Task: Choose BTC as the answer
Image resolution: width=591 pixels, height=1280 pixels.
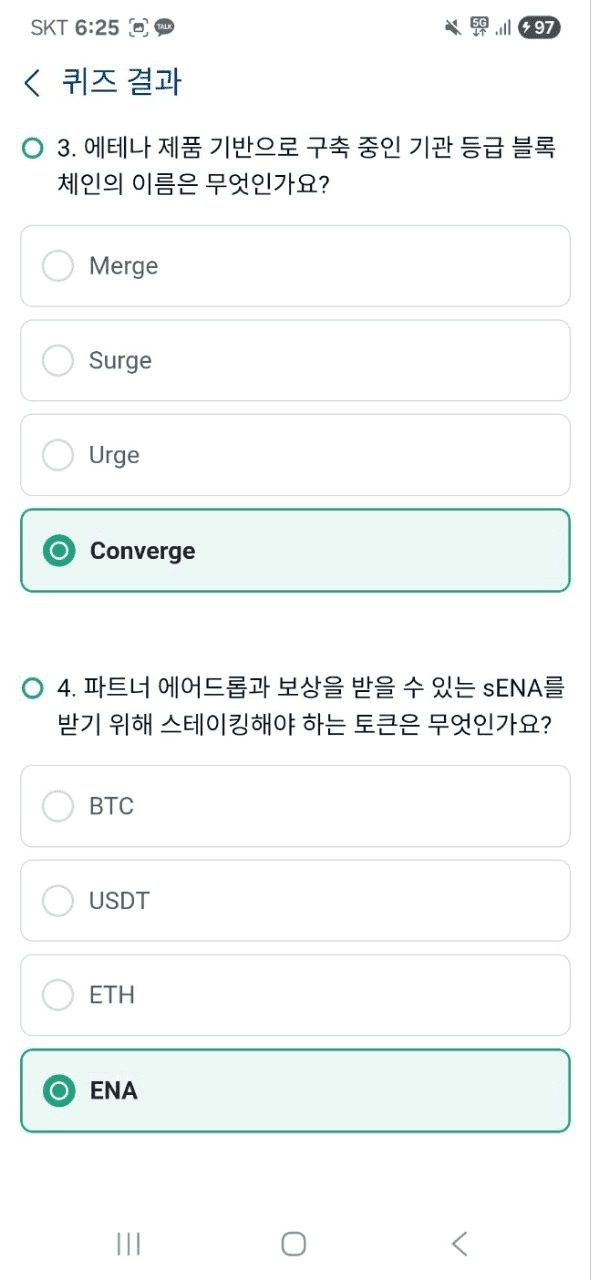Action: (295, 806)
